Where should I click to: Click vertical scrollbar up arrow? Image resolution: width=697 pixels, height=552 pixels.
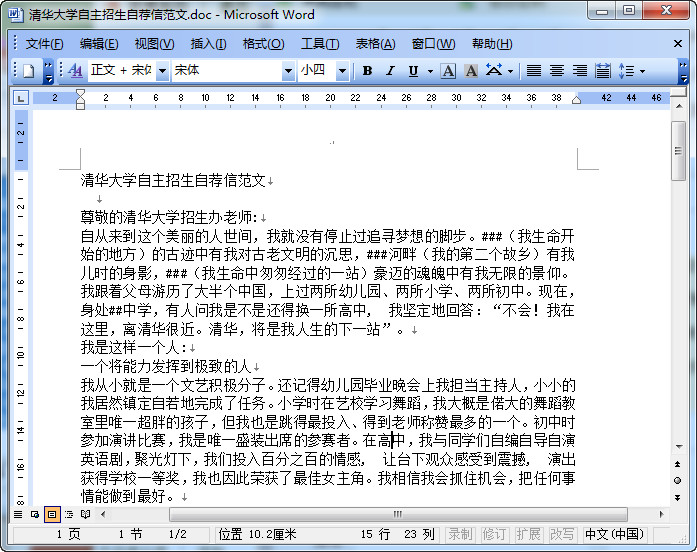pos(679,106)
